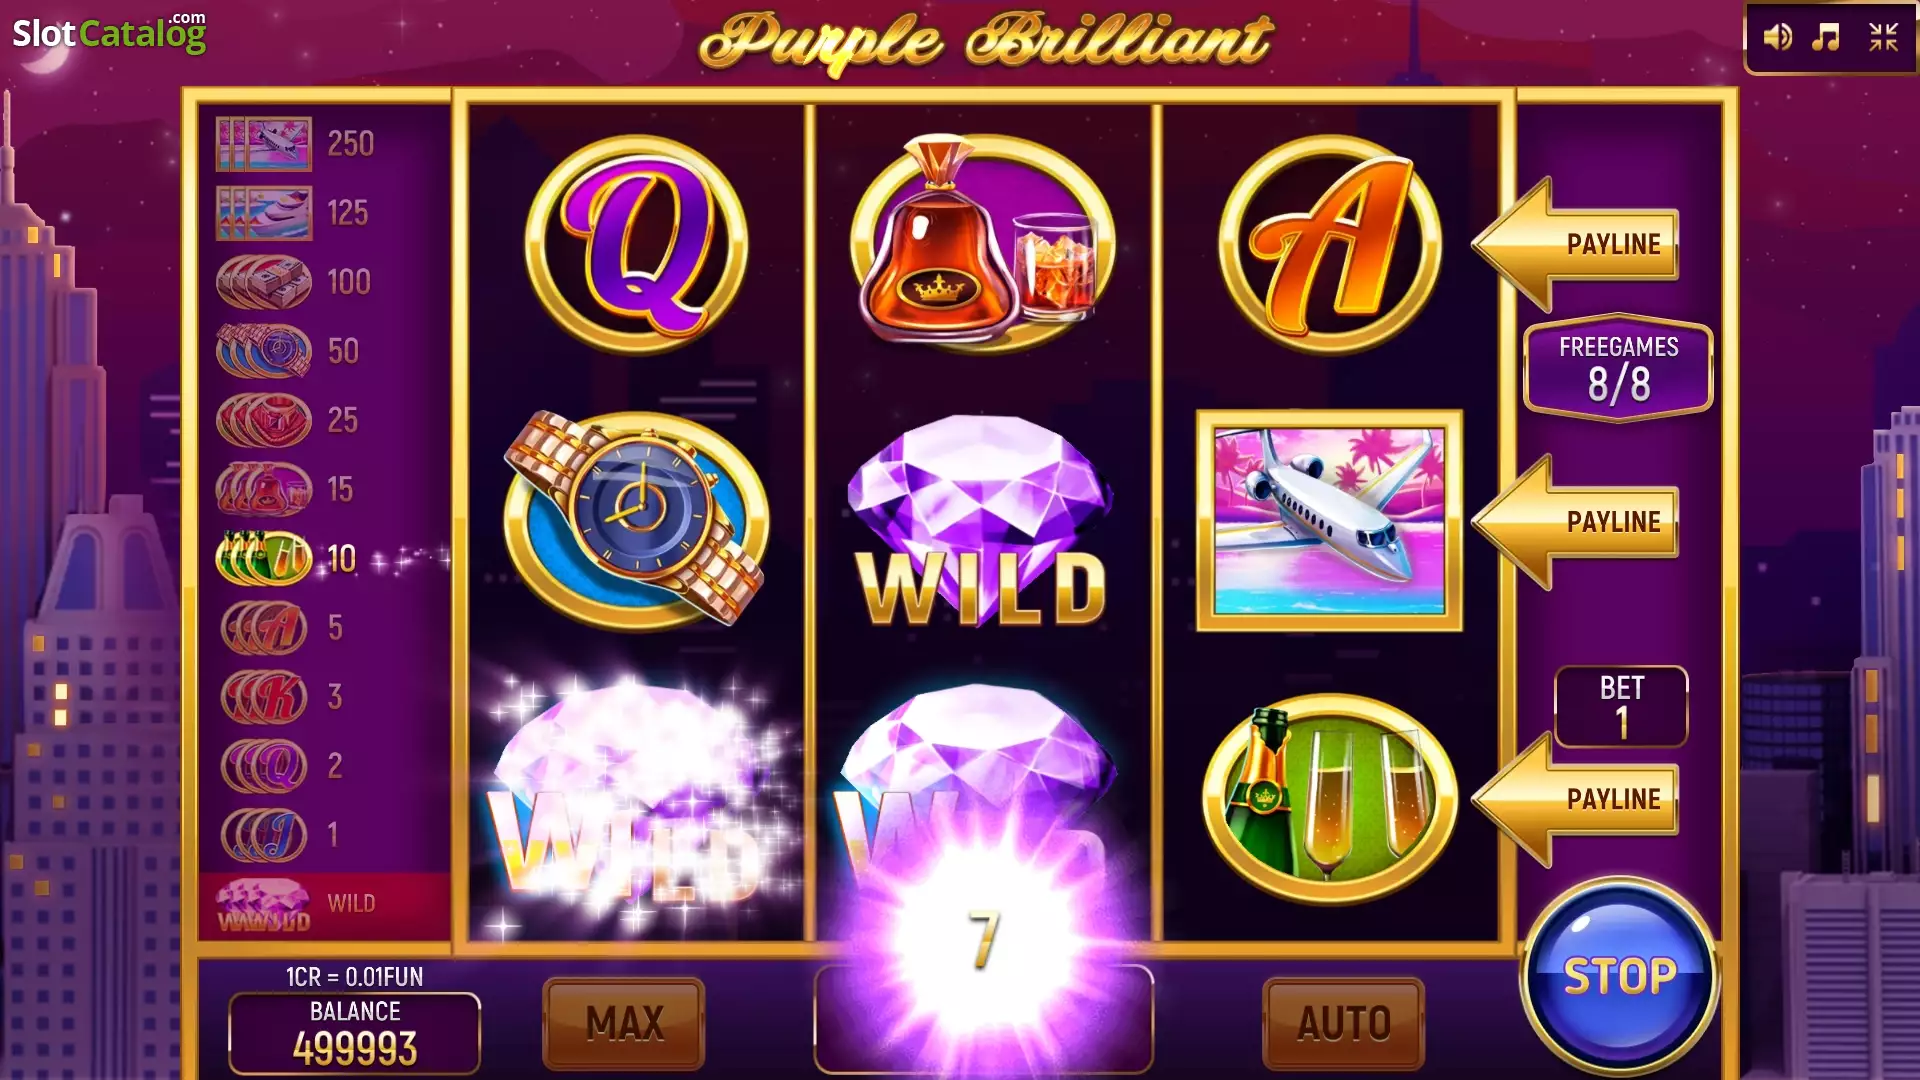Click the blue STOP spin button

(x=1620, y=976)
